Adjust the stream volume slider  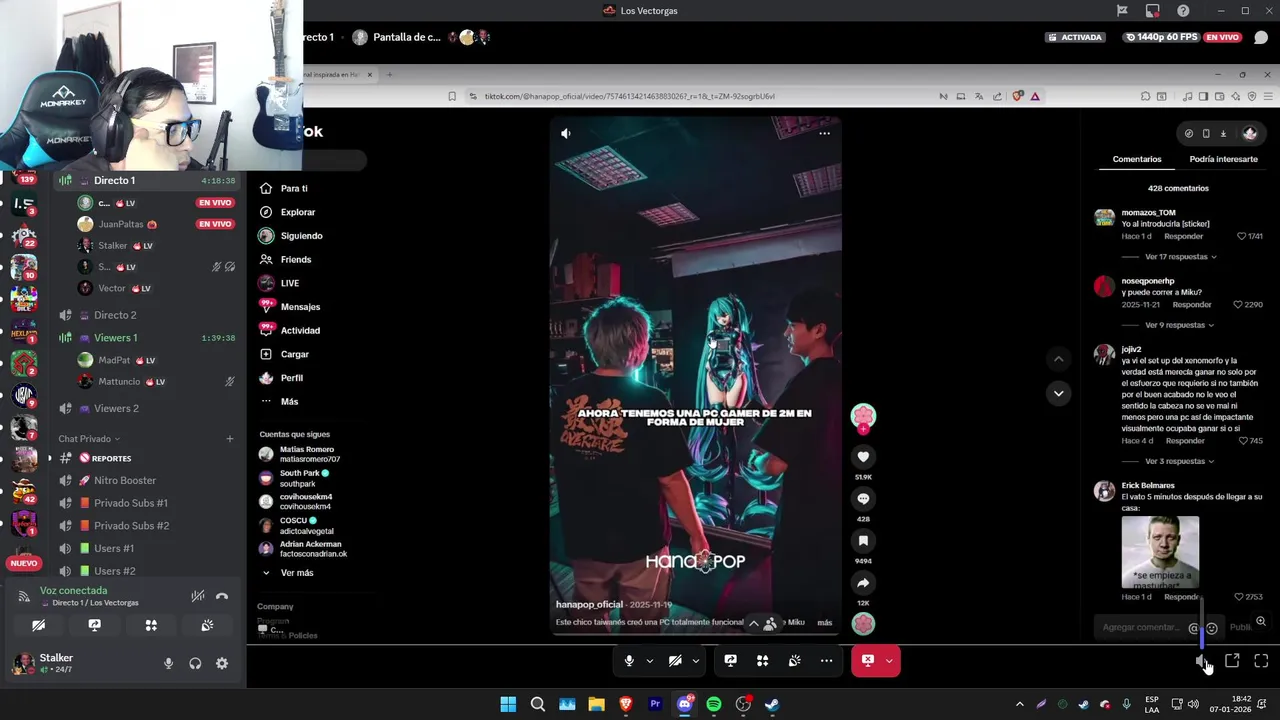click(1202, 622)
